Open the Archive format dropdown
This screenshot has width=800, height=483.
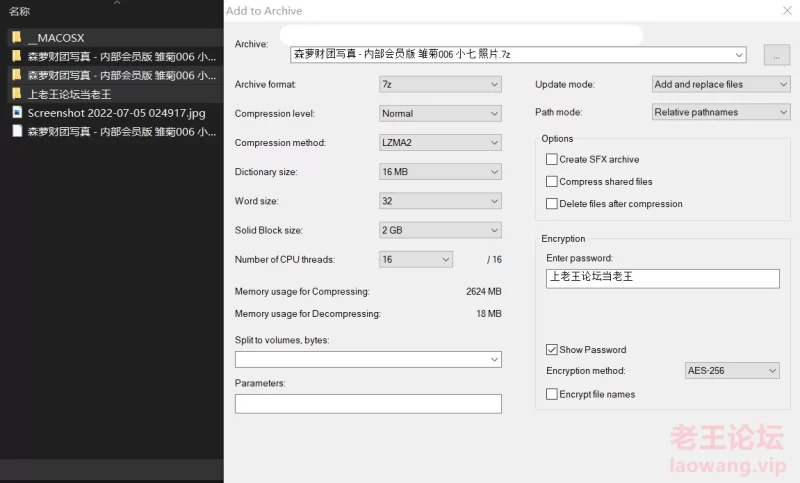440,85
